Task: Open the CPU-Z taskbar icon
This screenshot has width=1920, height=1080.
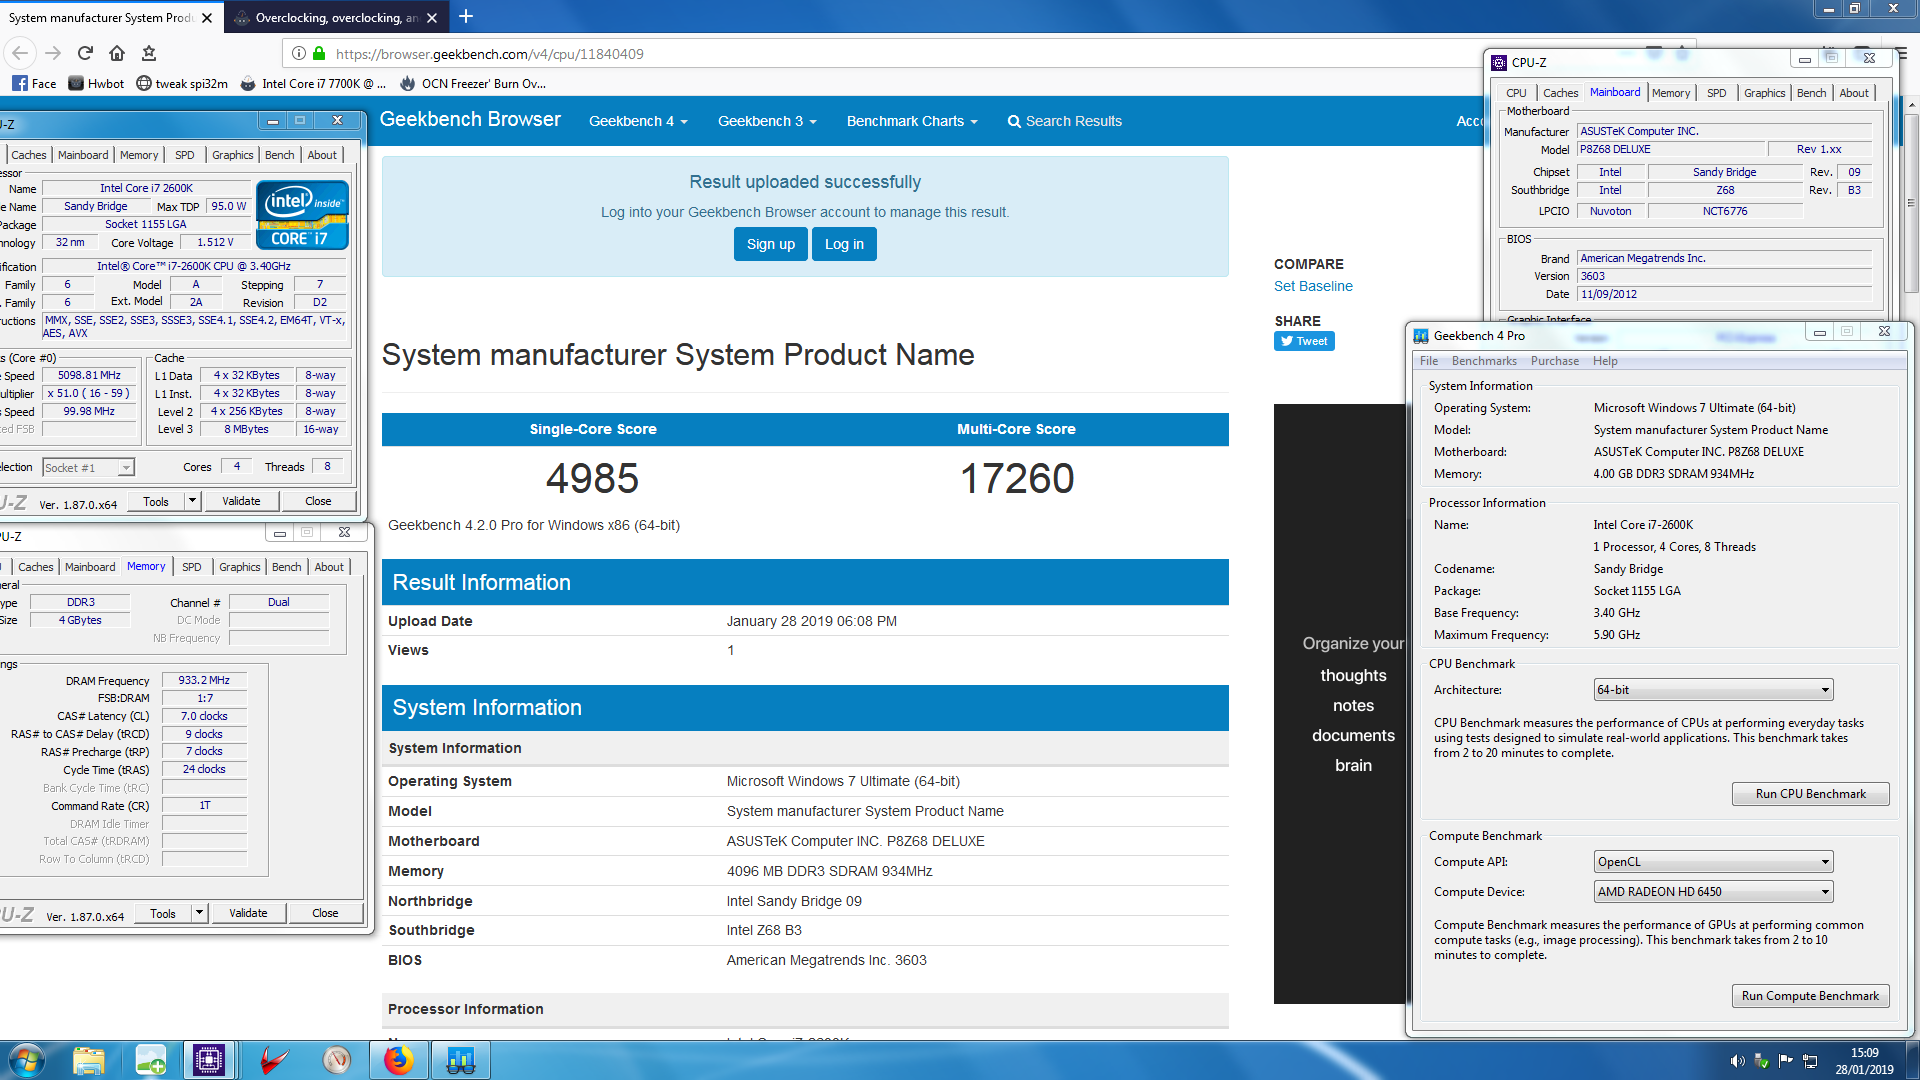Action: point(209,1060)
